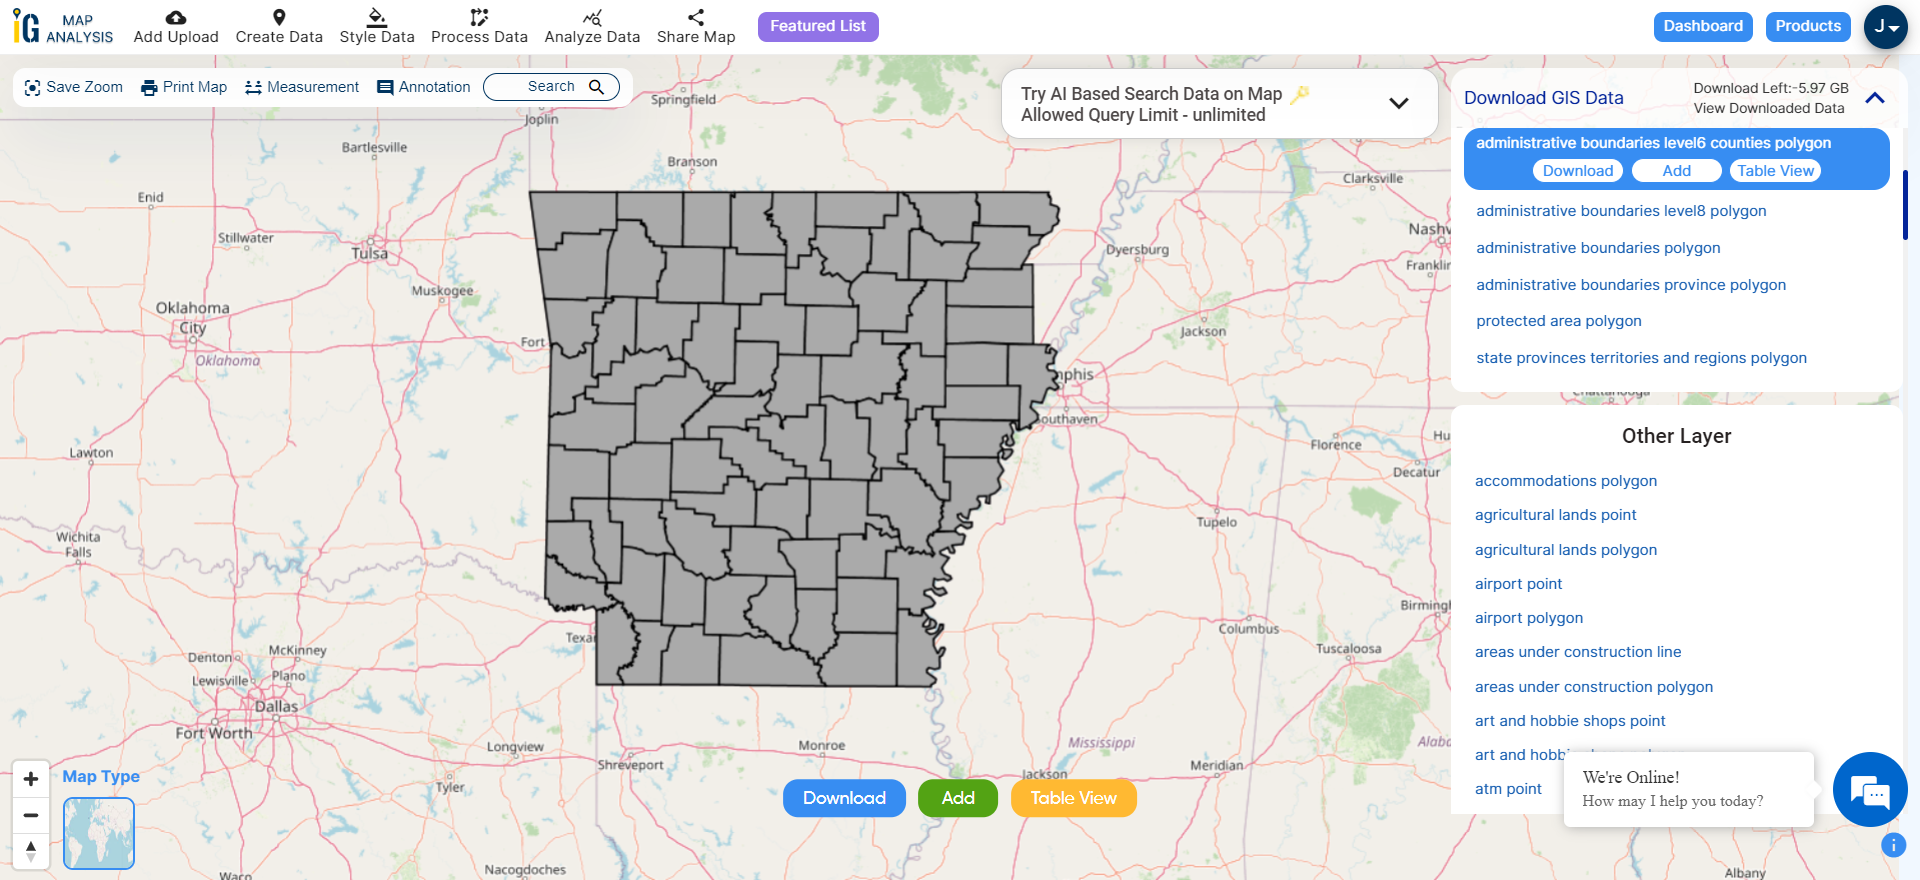The width and height of the screenshot is (1920, 880).
Task: Reset map north compass arrow
Action: pos(31,851)
